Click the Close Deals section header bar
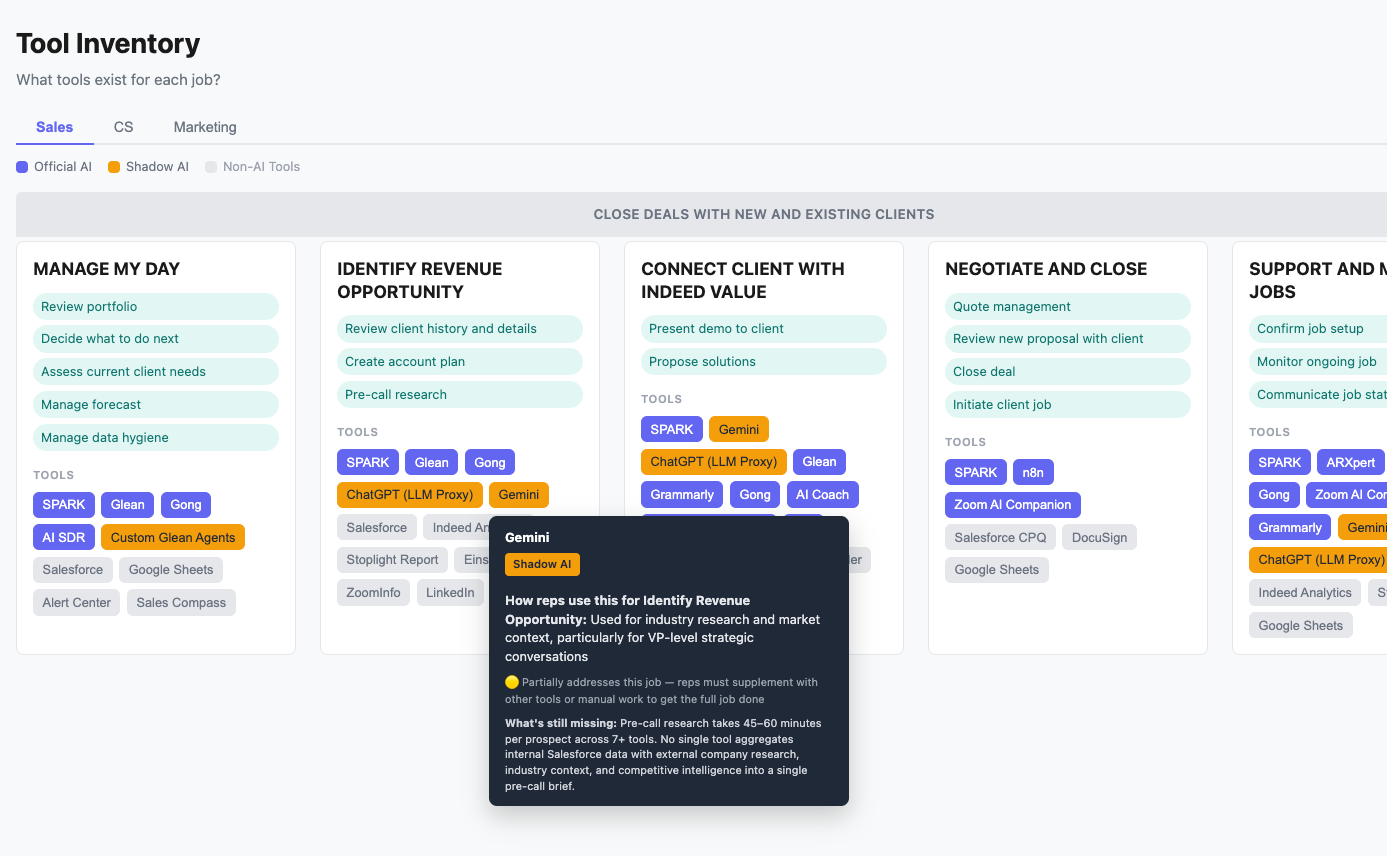The width and height of the screenshot is (1387, 856). pyautogui.click(x=702, y=214)
